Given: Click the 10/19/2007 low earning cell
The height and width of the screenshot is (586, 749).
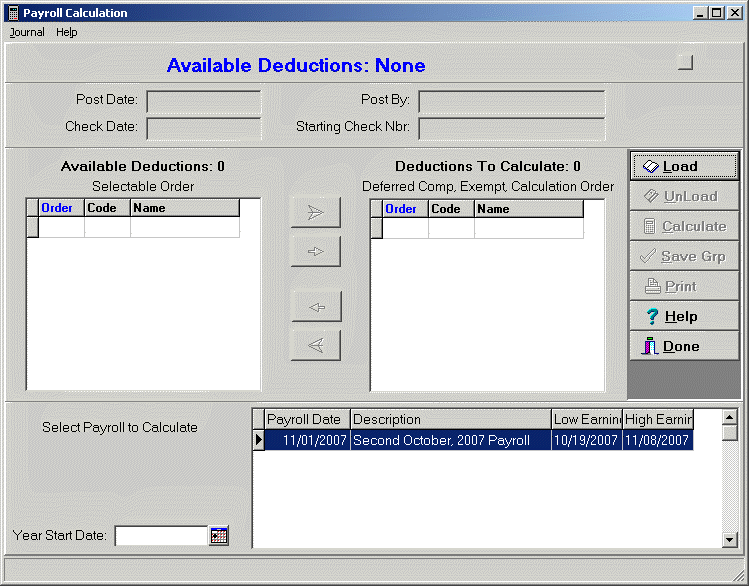Looking at the screenshot, I should pyautogui.click(x=587, y=440).
